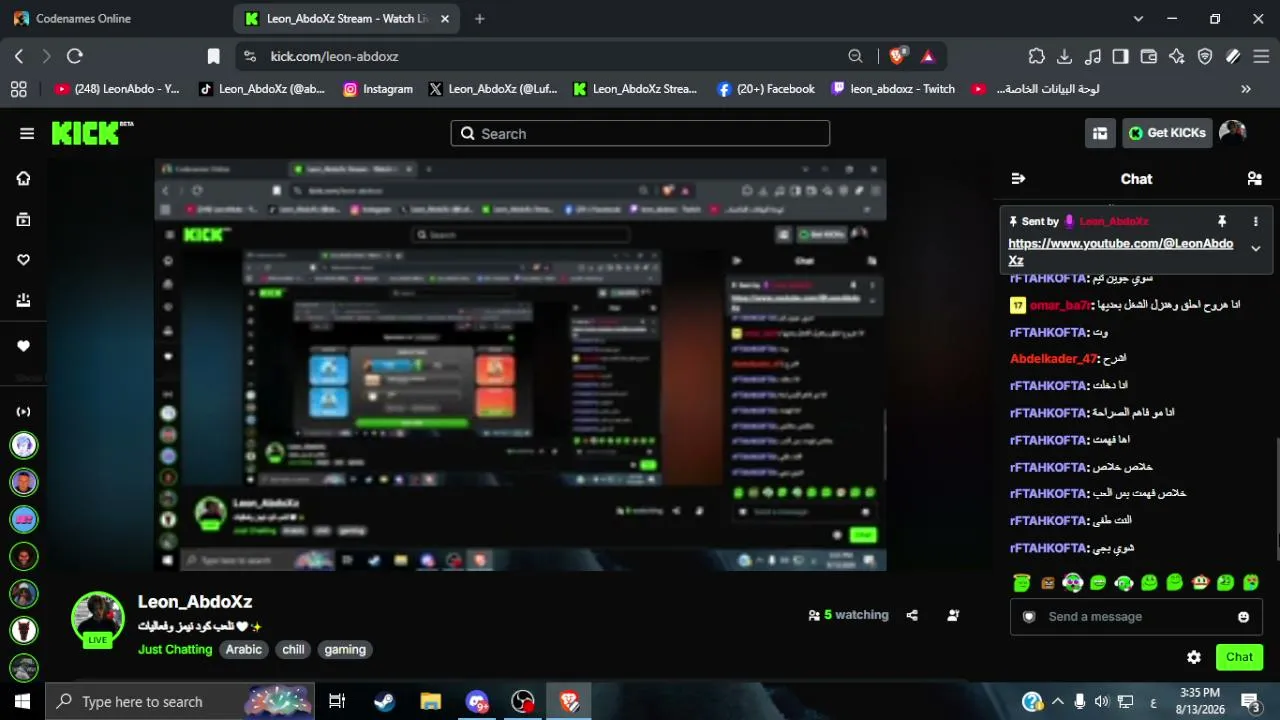Open Steam from the taskbar
The height and width of the screenshot is (720, 1280).
tap(384, 701)
